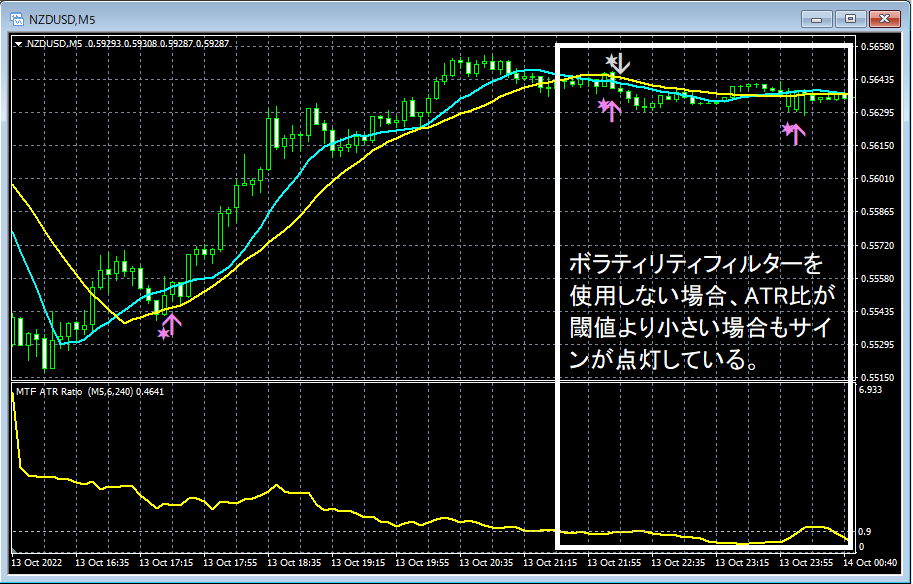Screen dimensions: 913x584
Task: Click the 13 Oct 17:15 time label
Action: [166, 563]
